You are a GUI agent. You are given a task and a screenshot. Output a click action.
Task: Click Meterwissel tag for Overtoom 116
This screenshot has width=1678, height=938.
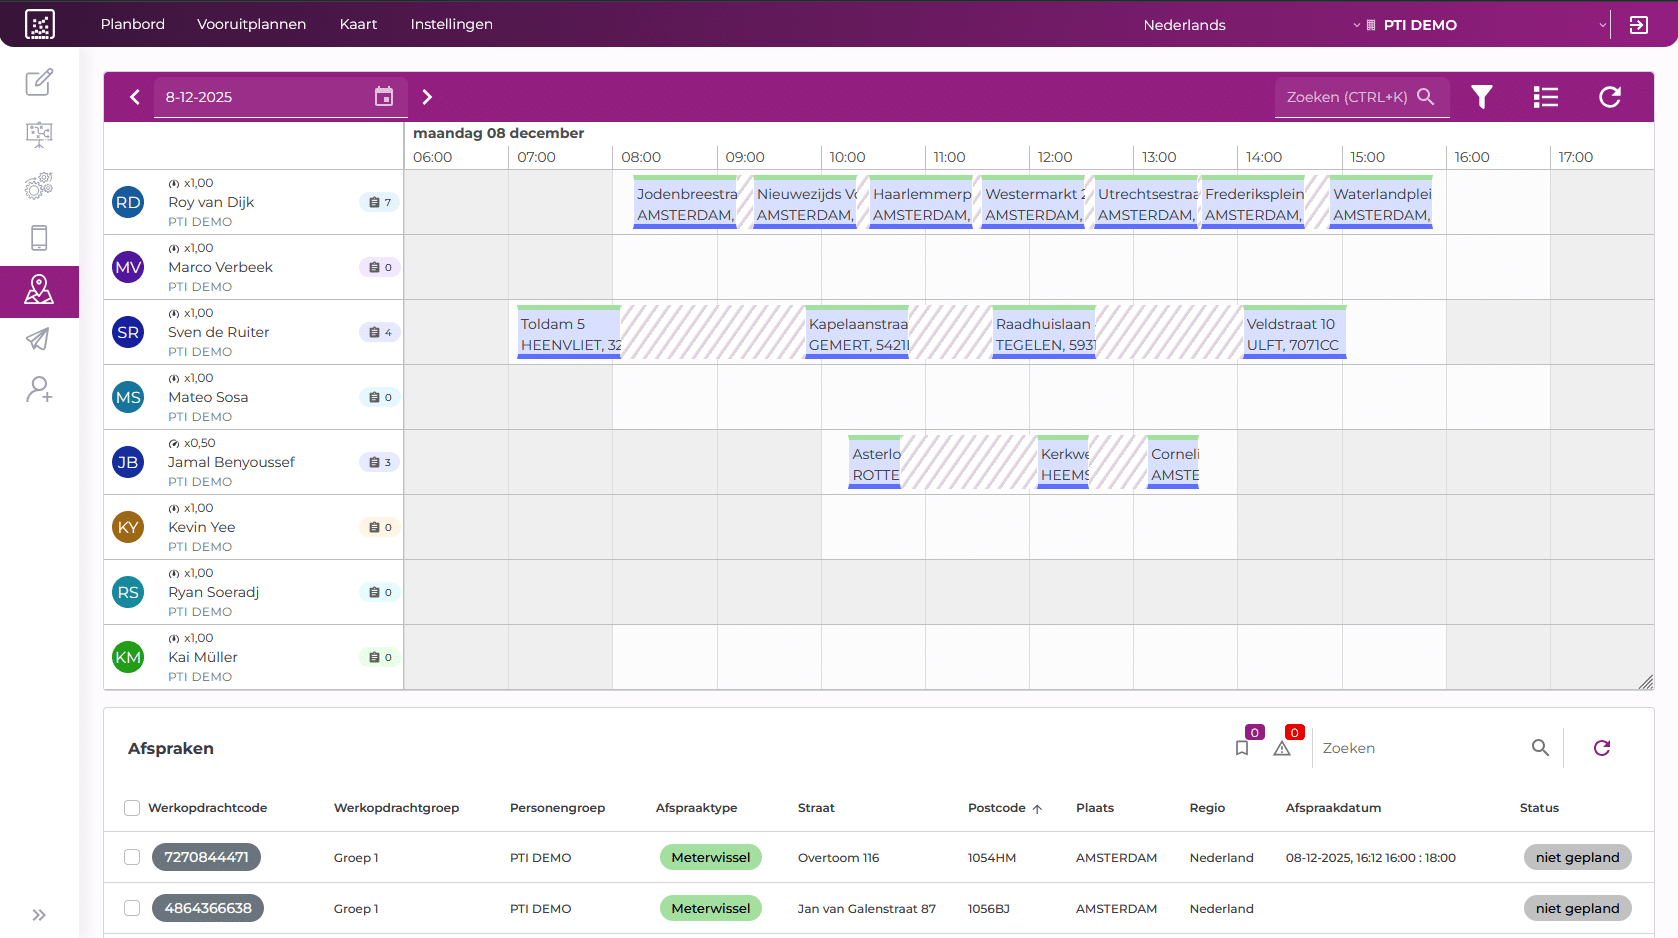[711, 857]
